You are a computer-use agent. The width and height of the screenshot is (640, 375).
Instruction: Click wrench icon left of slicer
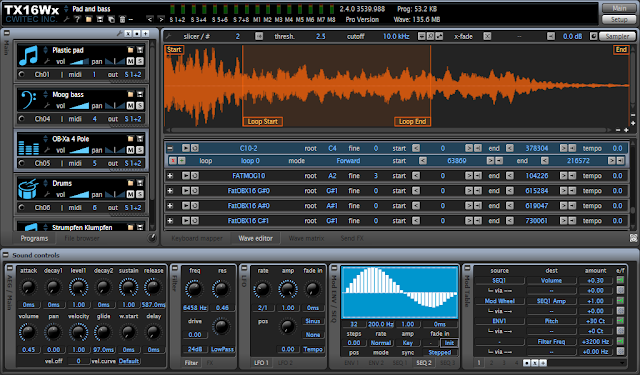pyautogui.click(x=168, y=36)
